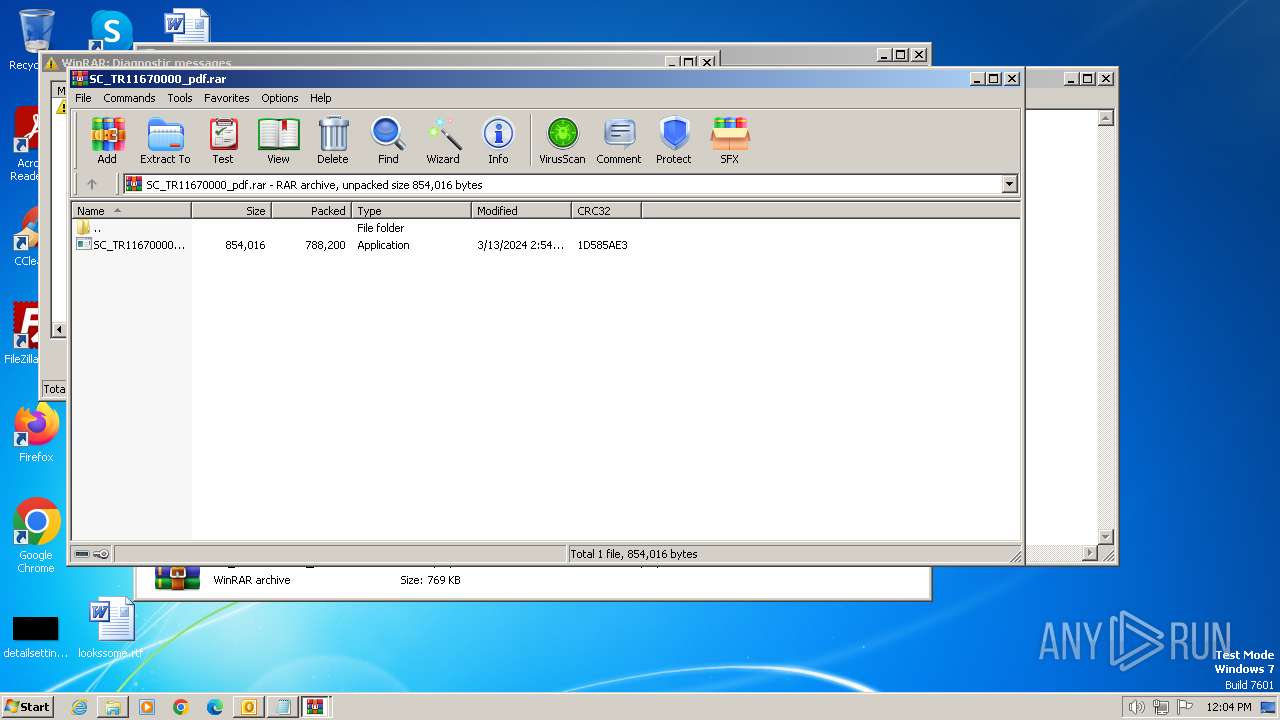
Task: Switch to Outlook taskbar button
Action: 248,707
